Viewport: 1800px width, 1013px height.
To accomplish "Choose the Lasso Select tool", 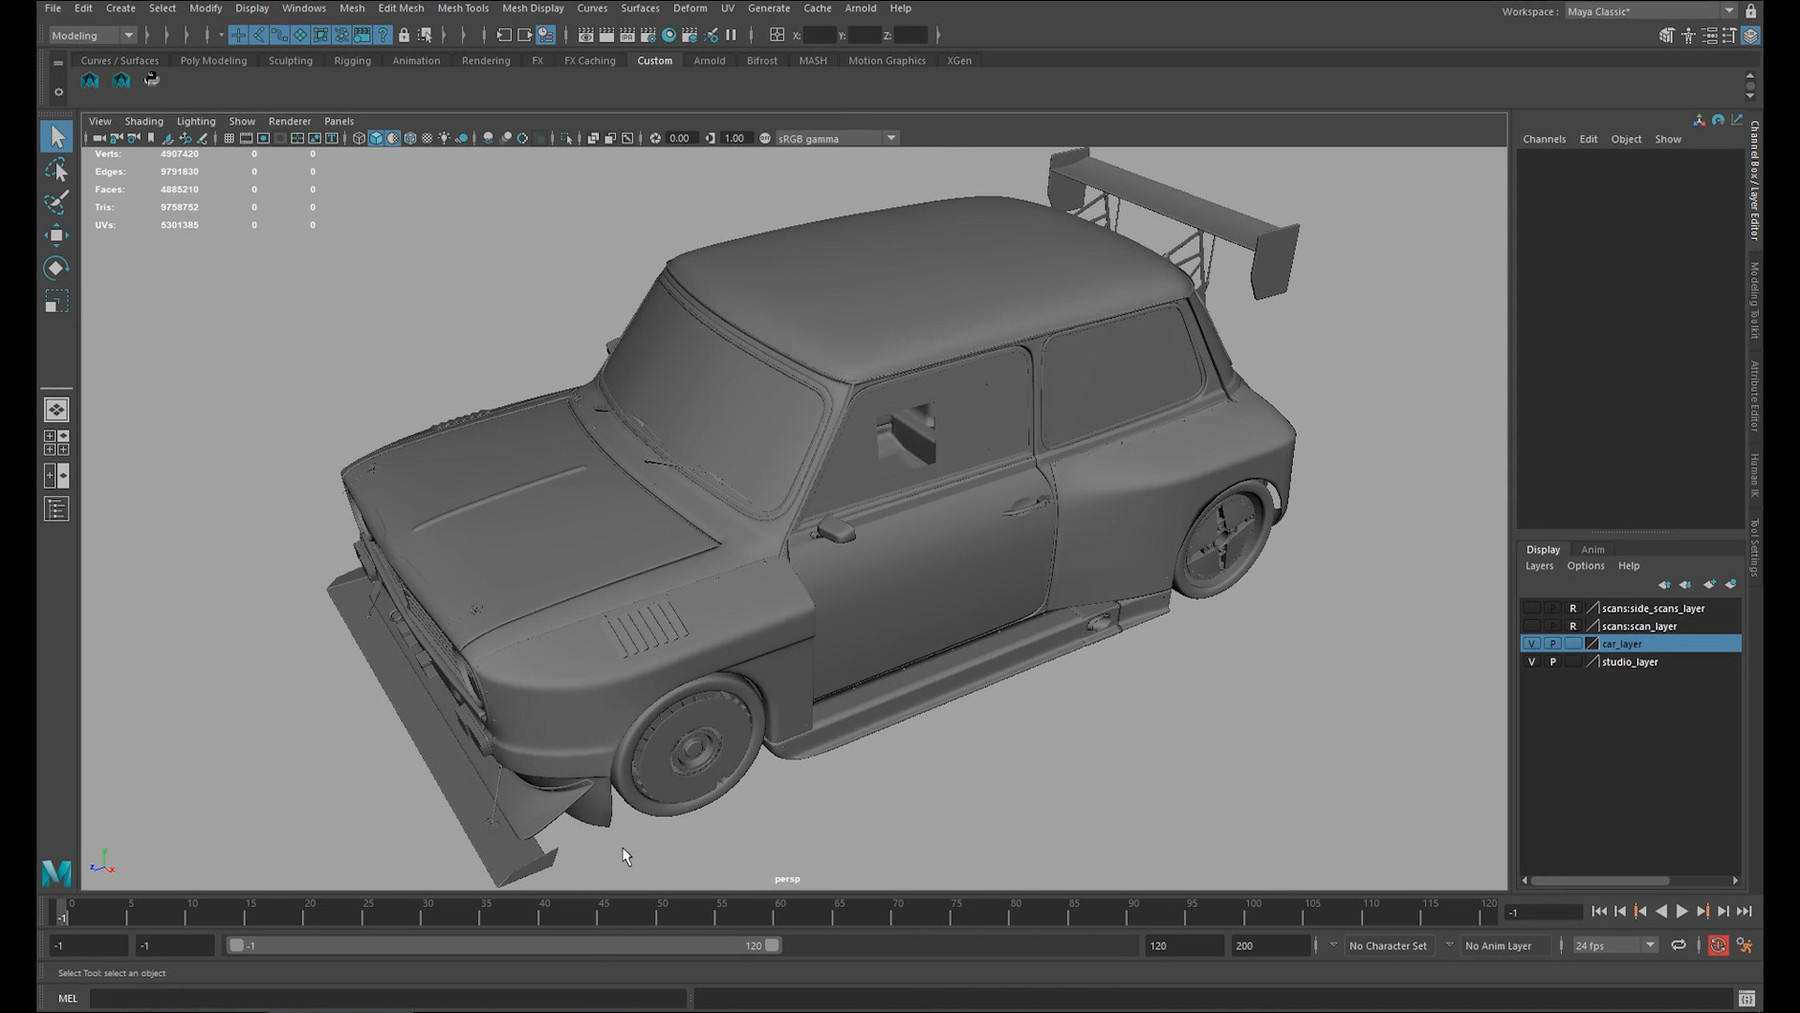I will (x=57, y=169).
